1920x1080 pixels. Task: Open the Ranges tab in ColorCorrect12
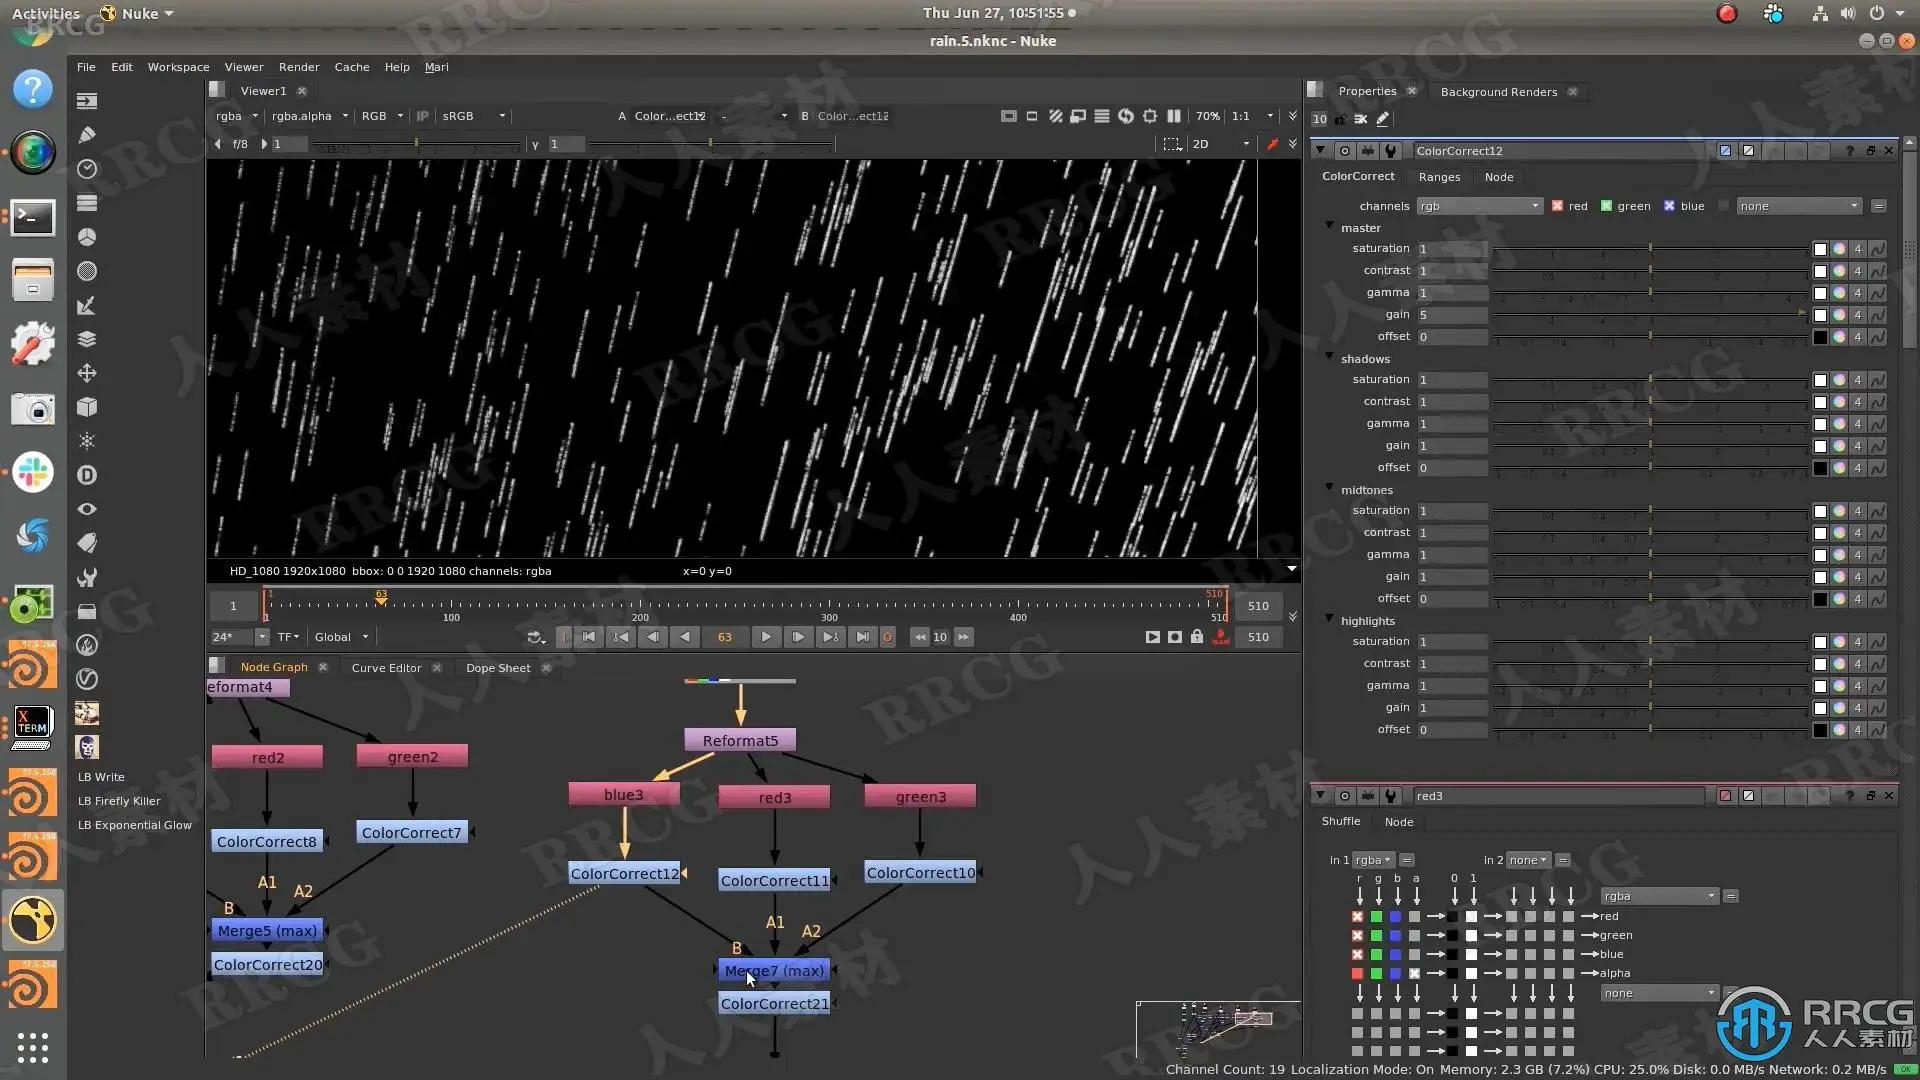pos(1439,177)
